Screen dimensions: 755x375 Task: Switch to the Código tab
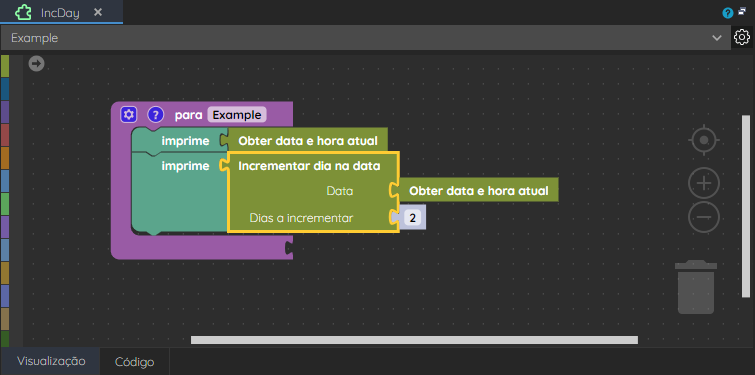[134, 362]
